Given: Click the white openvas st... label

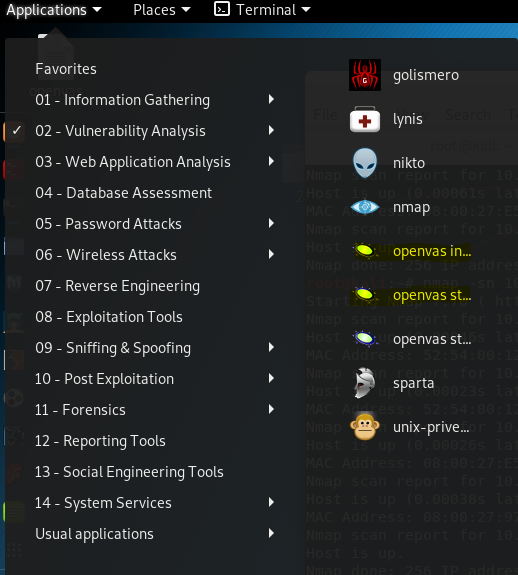Looking at the screenshot, I should [432, 340].
